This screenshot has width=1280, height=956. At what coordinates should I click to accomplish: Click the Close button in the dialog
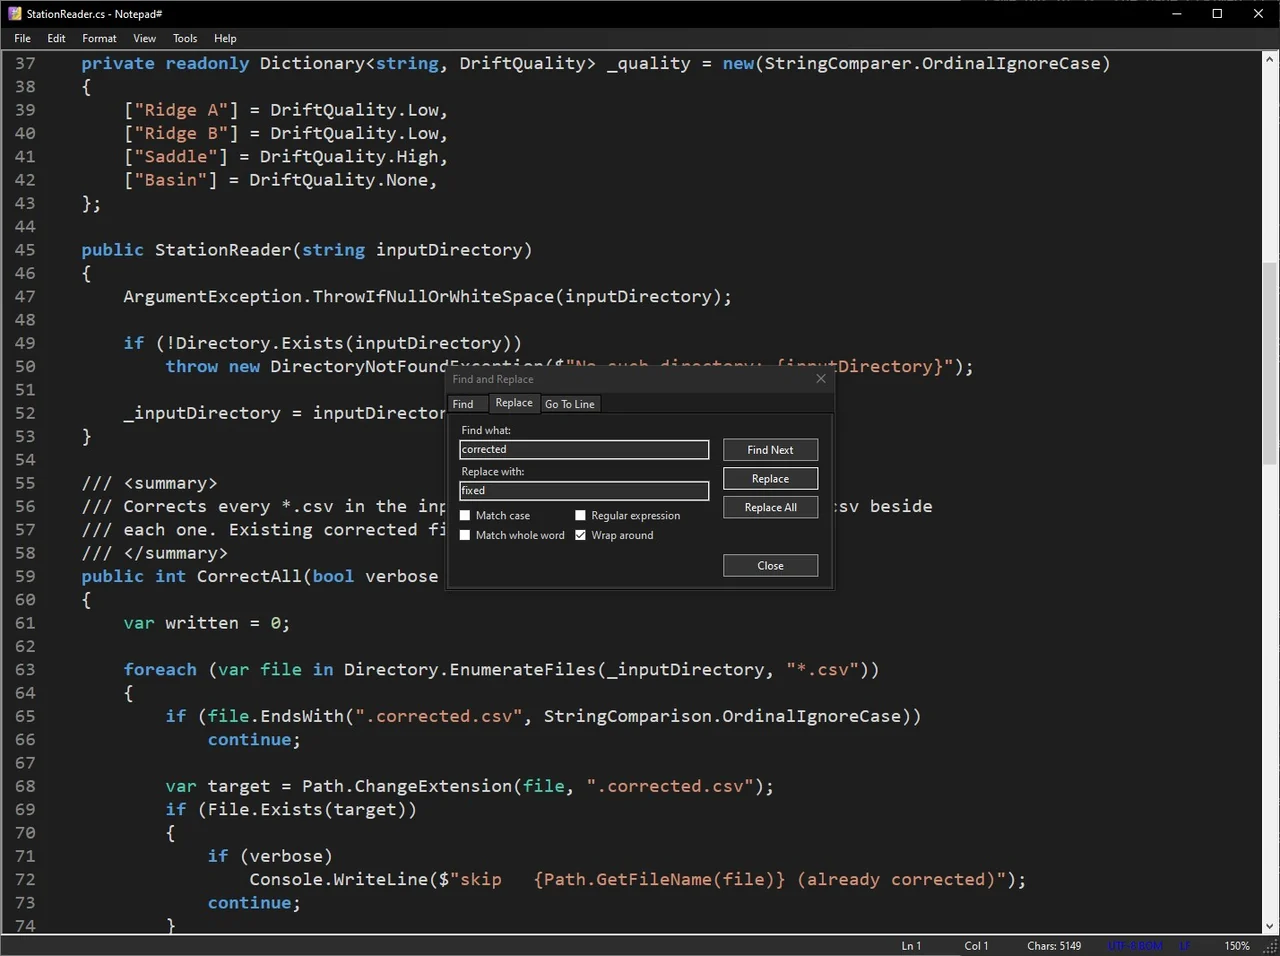pos(770,566)
